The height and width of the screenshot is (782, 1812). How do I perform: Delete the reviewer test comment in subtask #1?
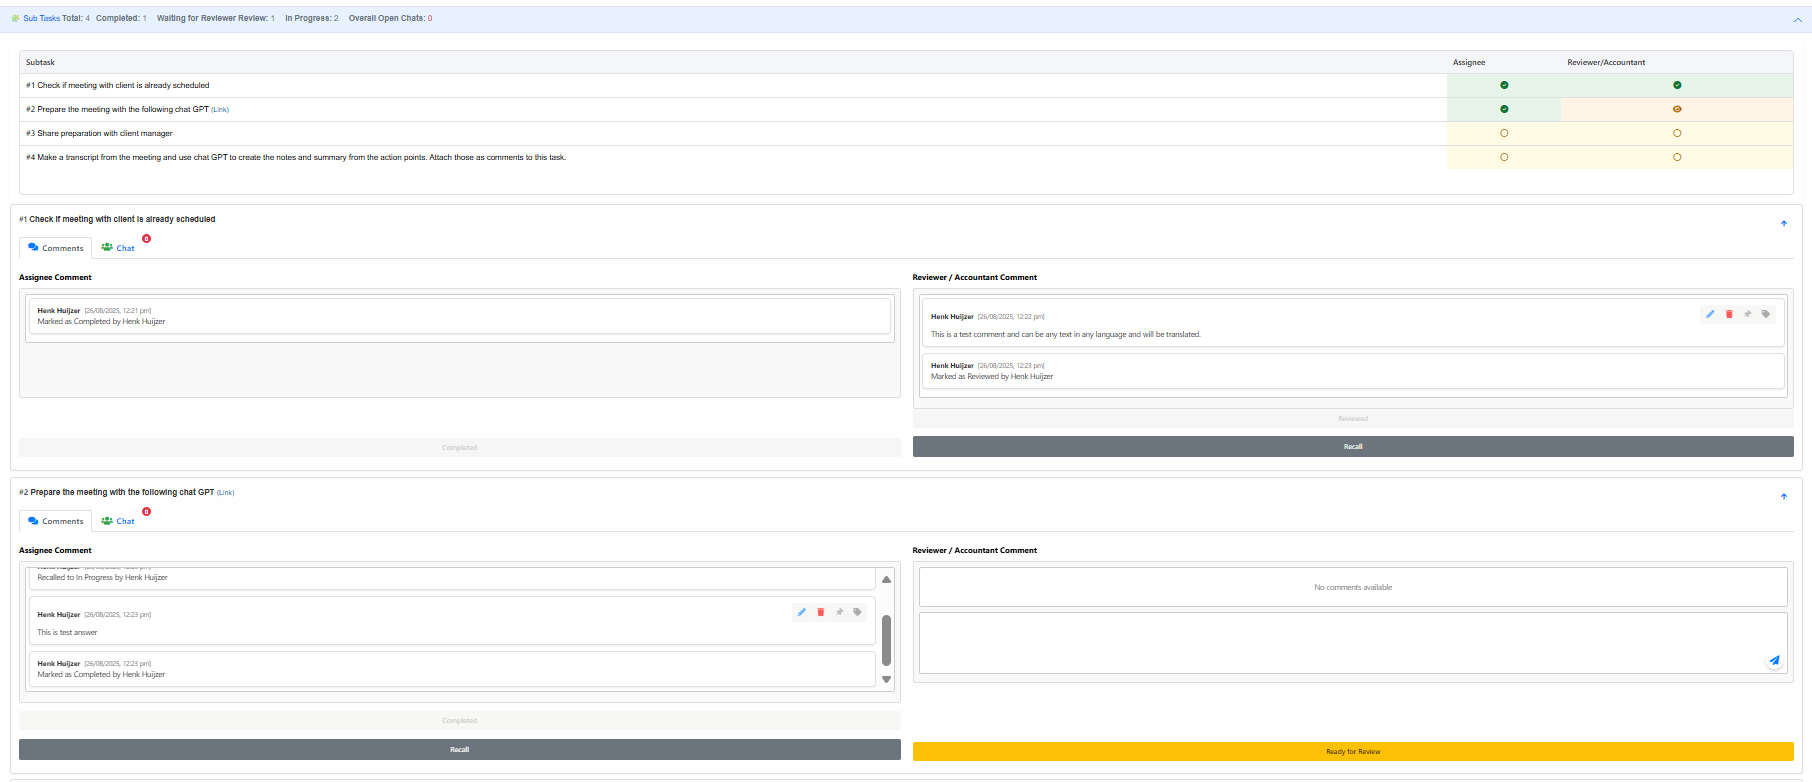coord(1729,314)
